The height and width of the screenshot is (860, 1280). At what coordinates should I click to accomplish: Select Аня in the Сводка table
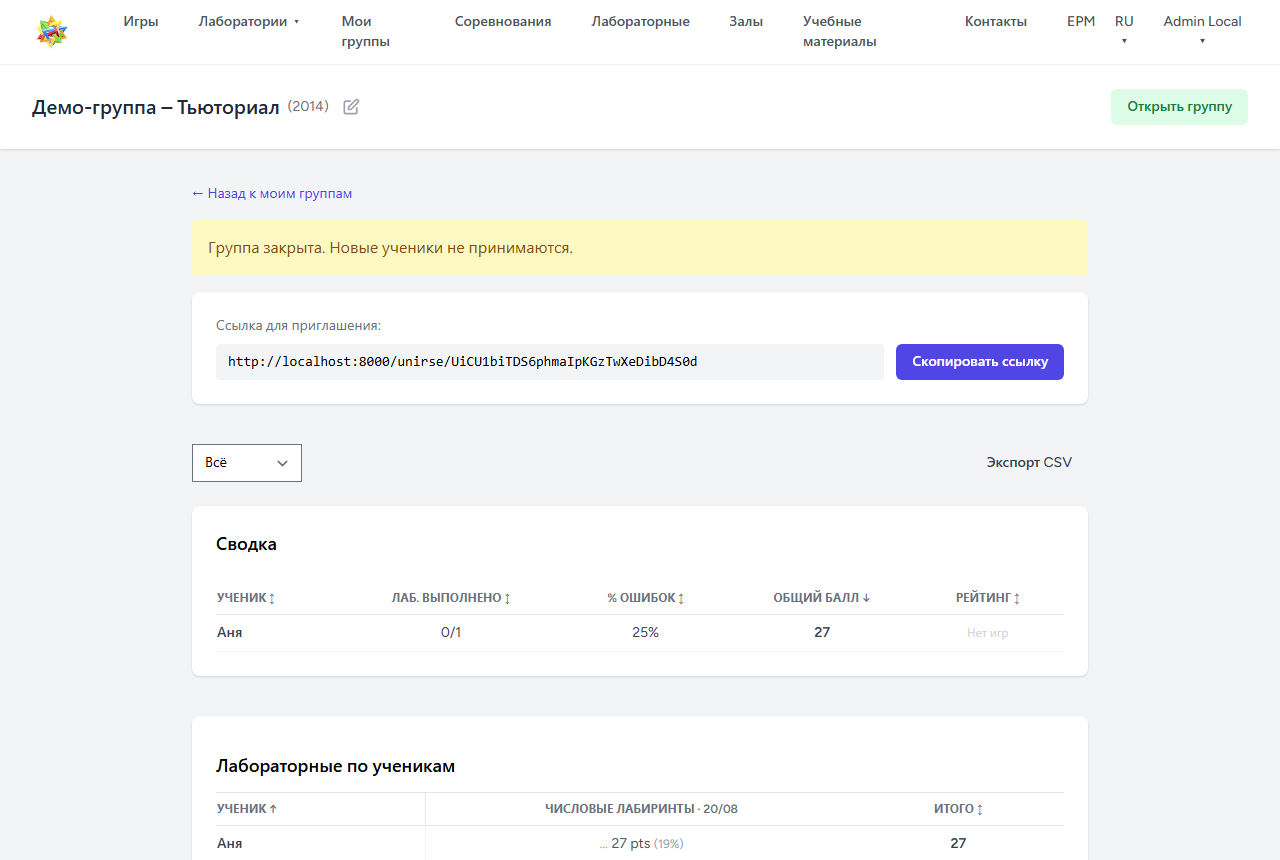(x=230, y=633)
